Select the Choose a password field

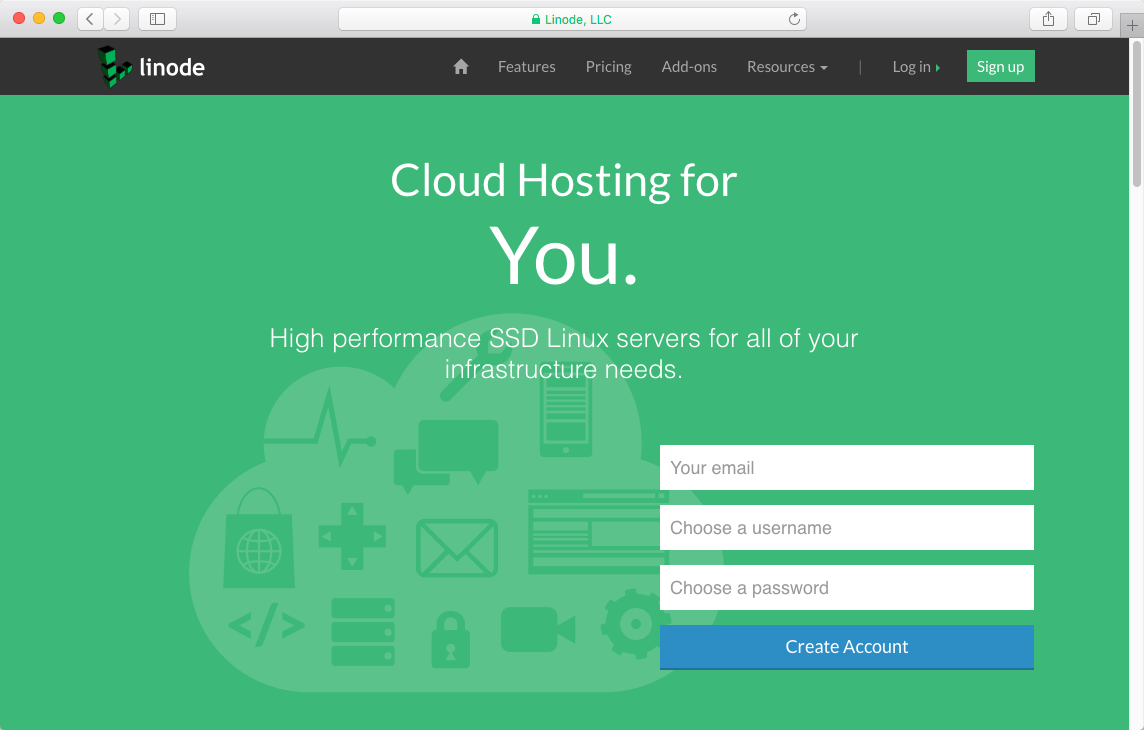pyautogui.click(x=846, y=588)
